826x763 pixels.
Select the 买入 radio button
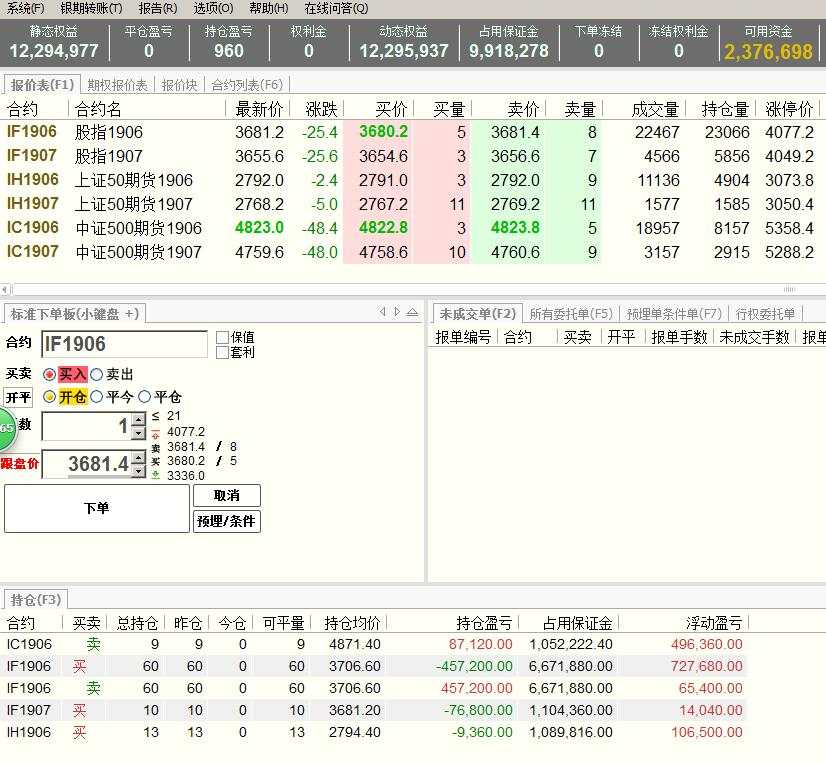click(50, 375)
